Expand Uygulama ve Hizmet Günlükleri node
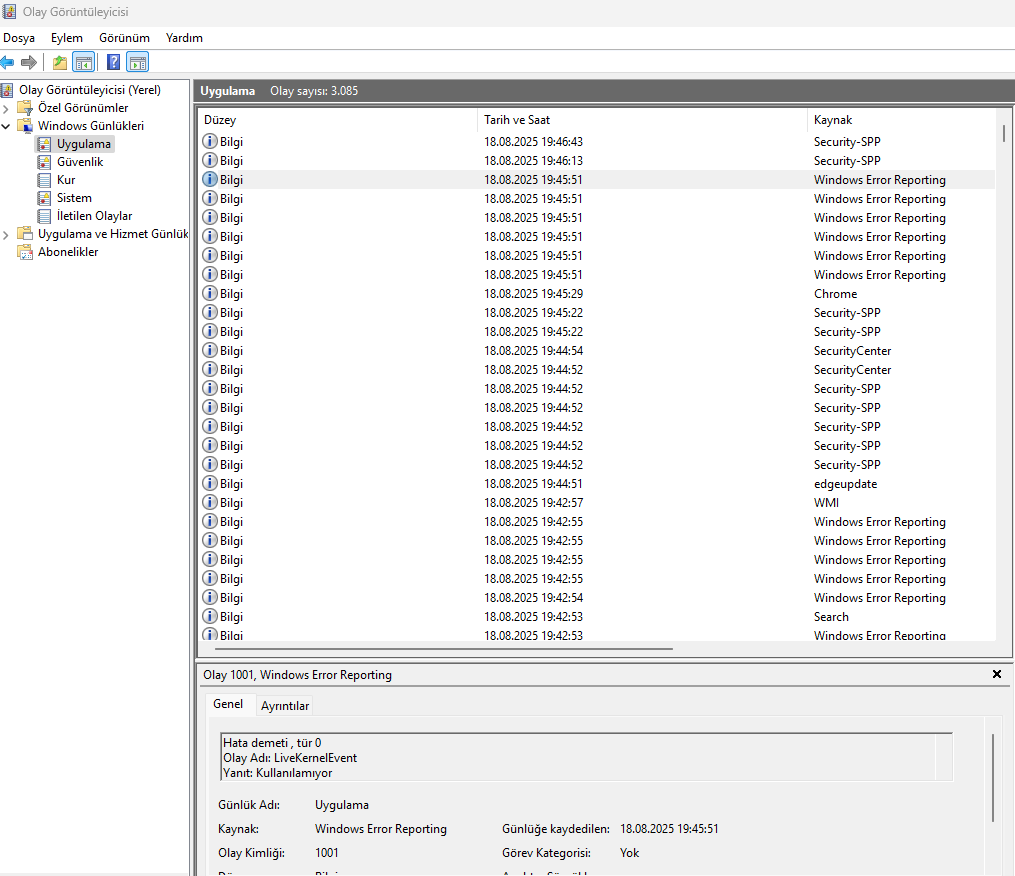Viewport: 1015px width, 876px height. click(x=6, y=234)
